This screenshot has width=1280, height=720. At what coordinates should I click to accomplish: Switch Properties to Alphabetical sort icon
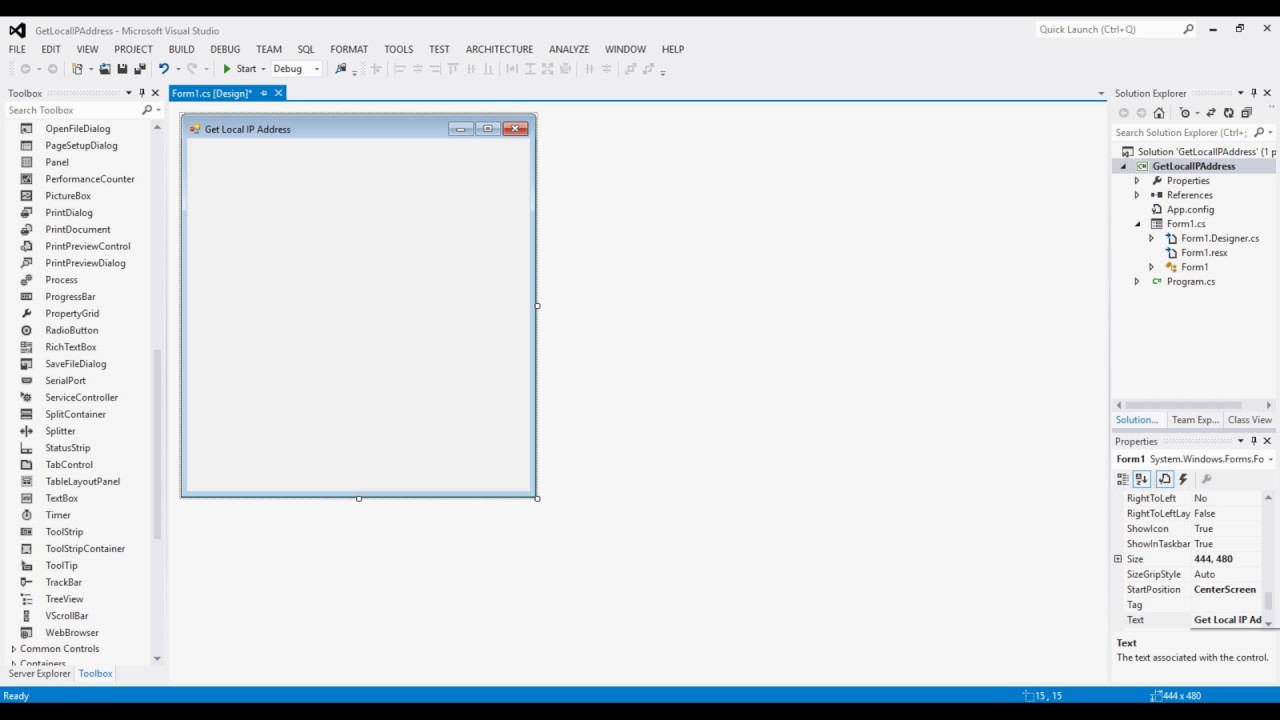pos(1142,480)
